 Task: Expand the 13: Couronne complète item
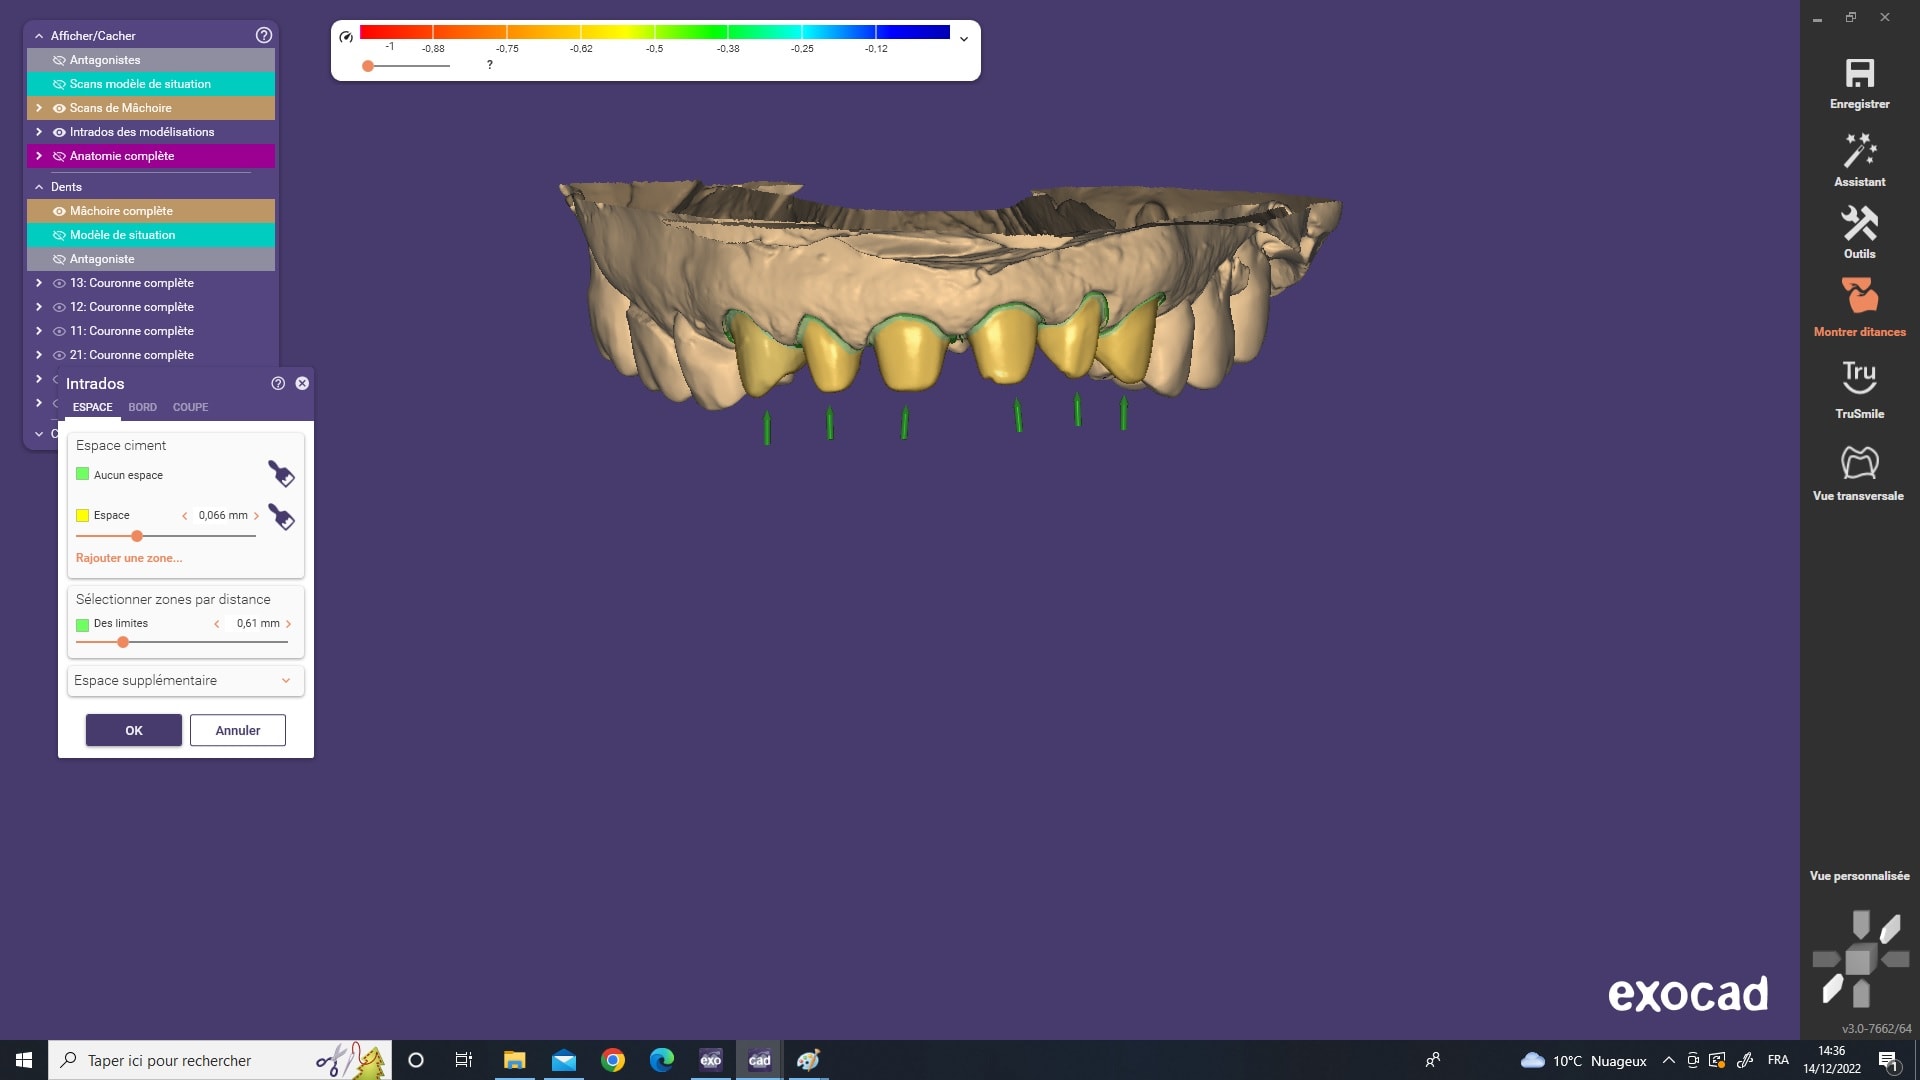(x=39, y=283)
